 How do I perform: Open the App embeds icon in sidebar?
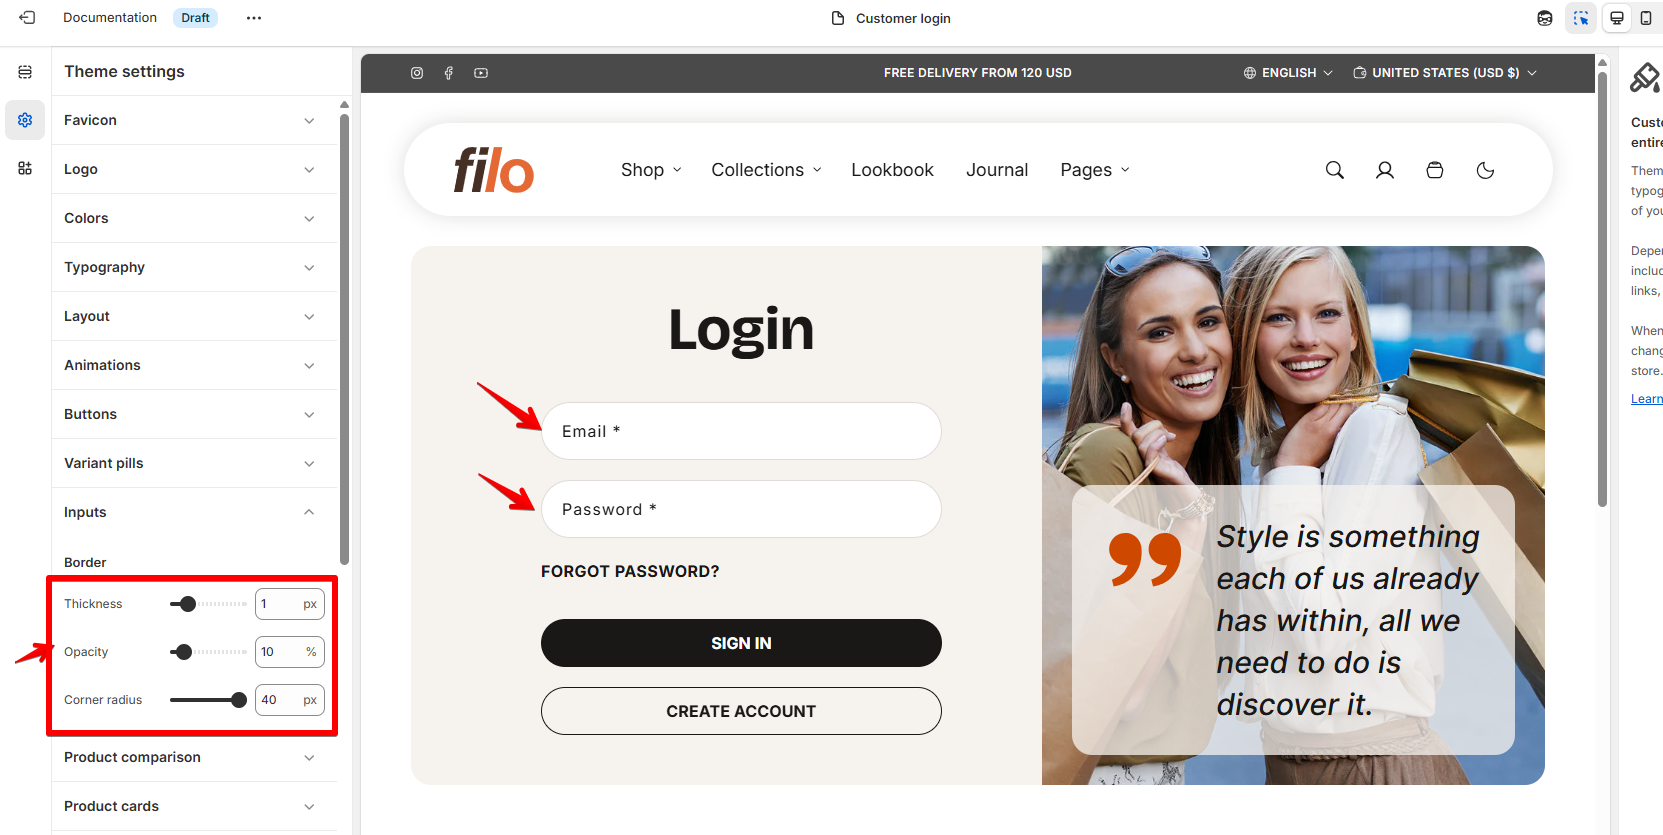(x=25, y=168)
